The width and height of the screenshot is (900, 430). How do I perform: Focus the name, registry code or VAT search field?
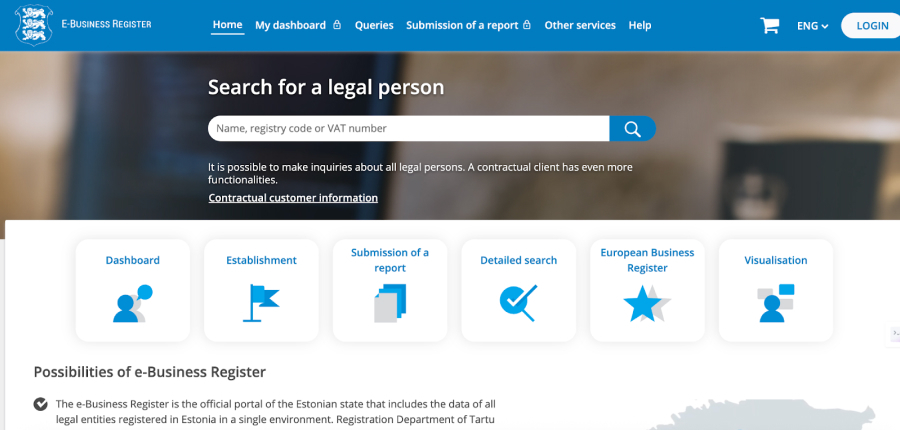click(408, 129)
